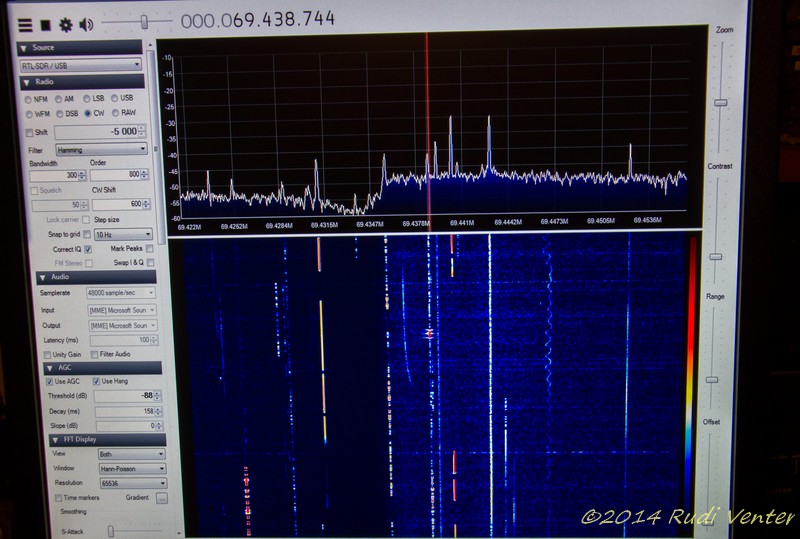
Task: Select the NFM radio mode
Action: tap(28, 100)
